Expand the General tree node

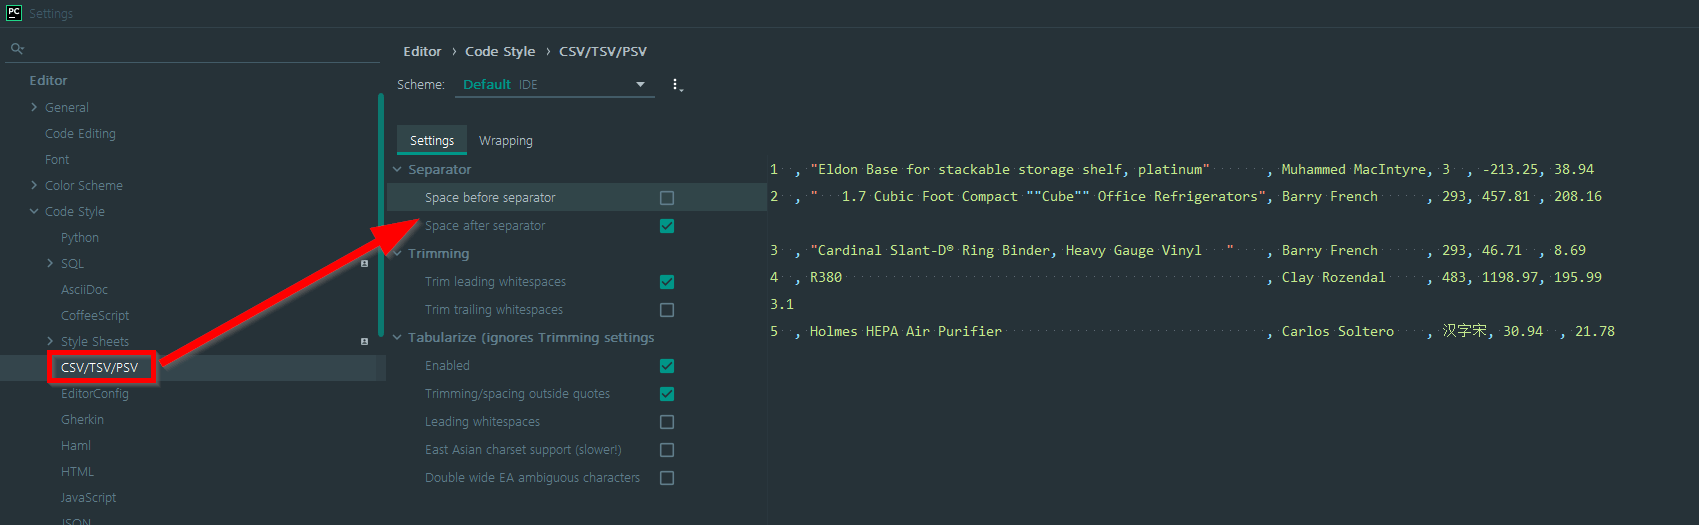pos(34,107)
